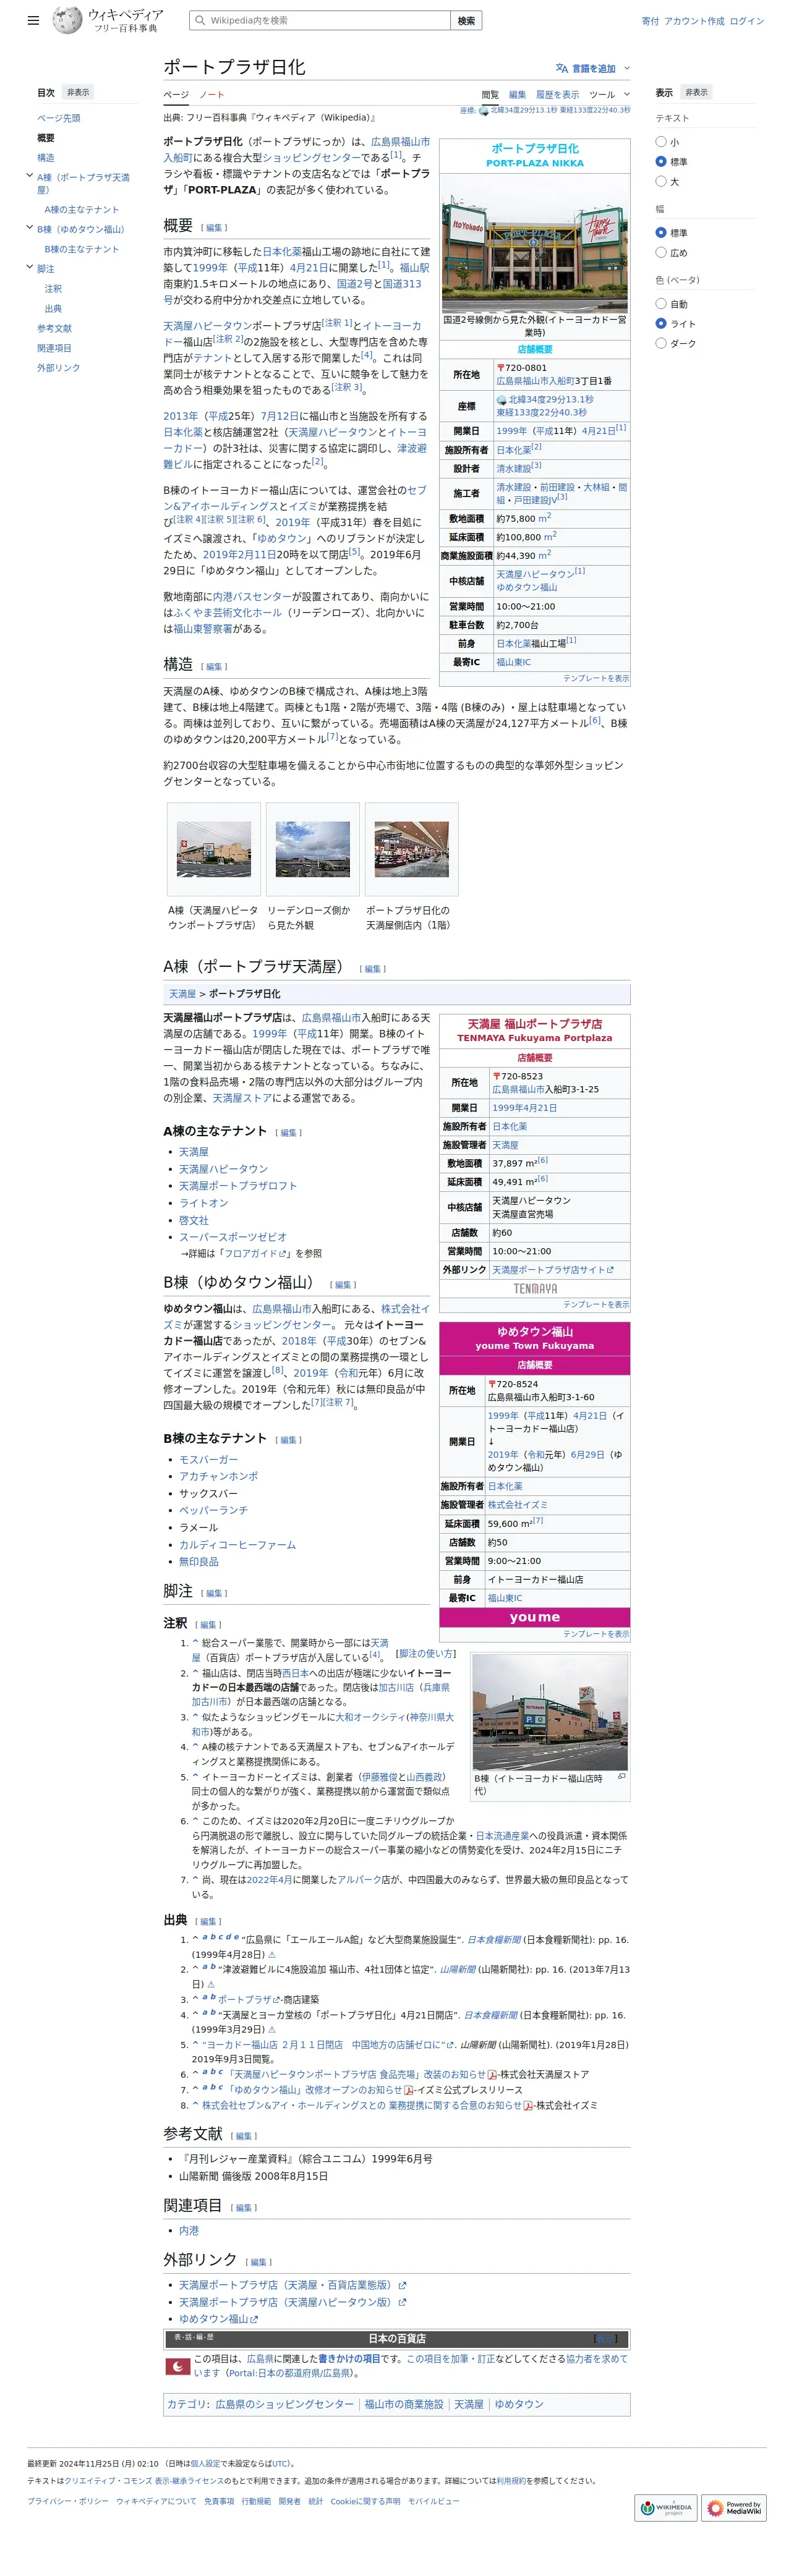Image resolution: width=794 pixels, height=2576 pixels.
Task: Click the アカウント作成 link
Action: click(x=694, y=21)
